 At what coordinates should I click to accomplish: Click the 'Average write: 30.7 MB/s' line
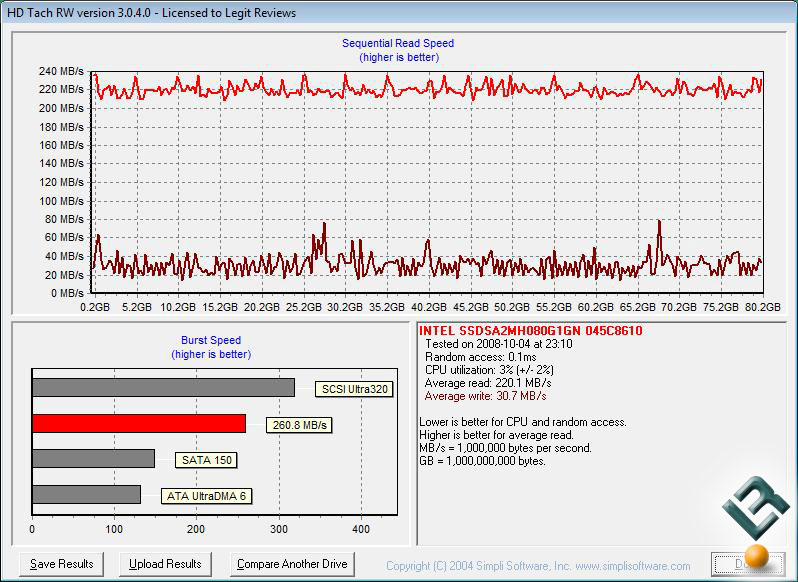[486, 396]
